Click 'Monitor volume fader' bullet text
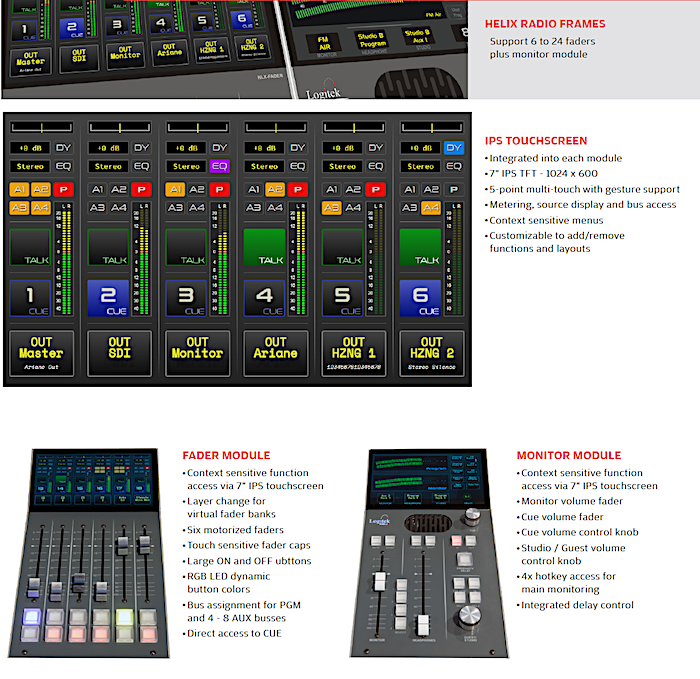700x679 pixels. [572, 501]
